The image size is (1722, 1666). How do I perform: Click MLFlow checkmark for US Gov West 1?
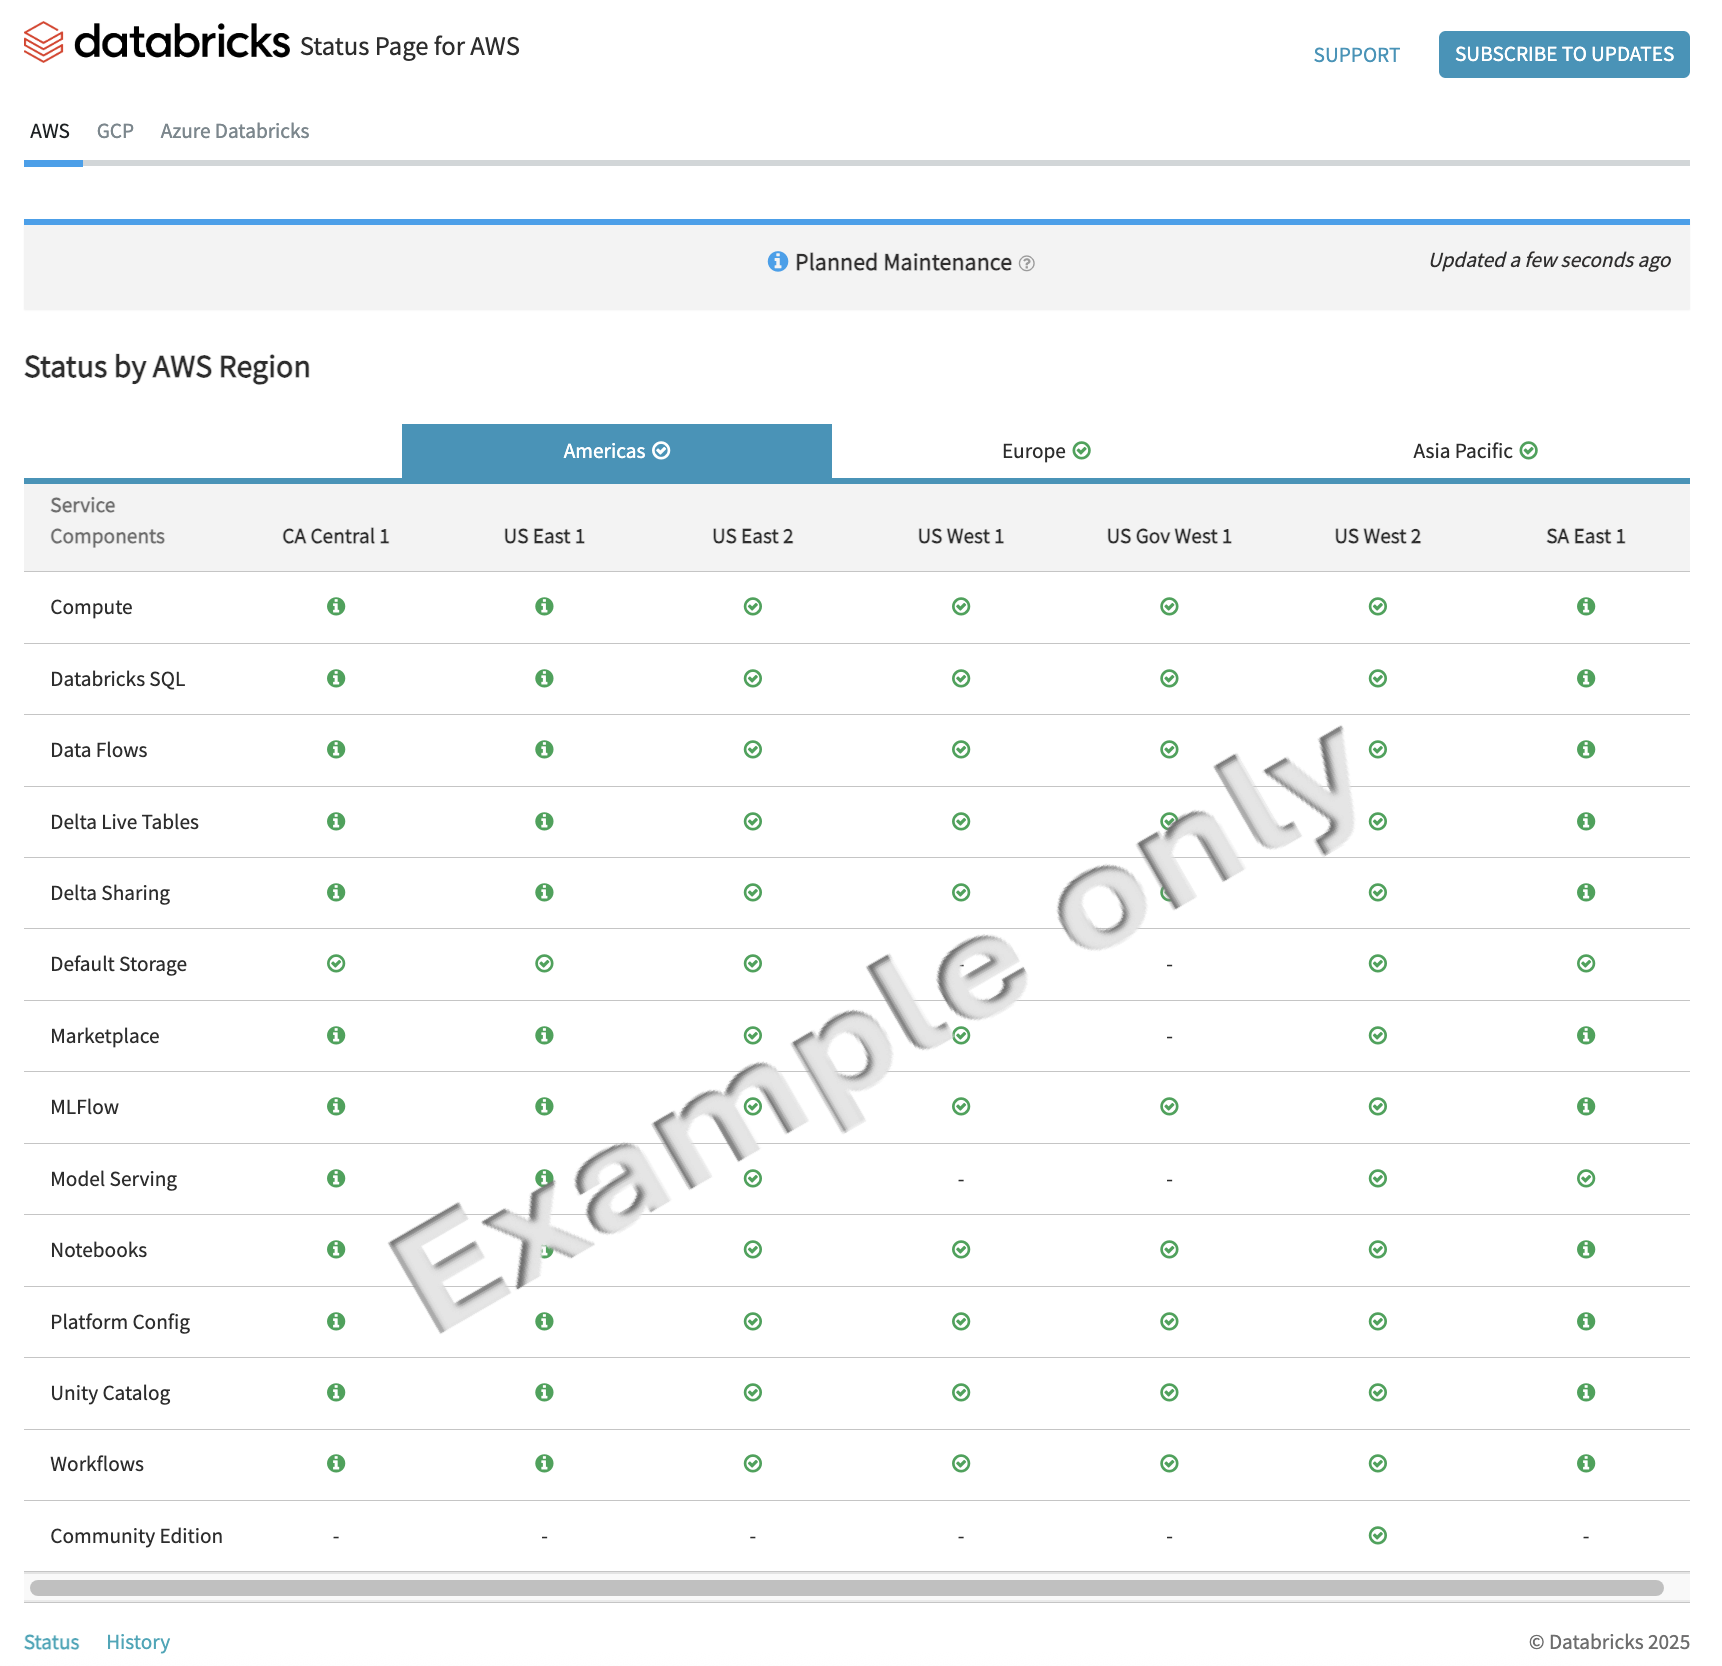1169,1107
